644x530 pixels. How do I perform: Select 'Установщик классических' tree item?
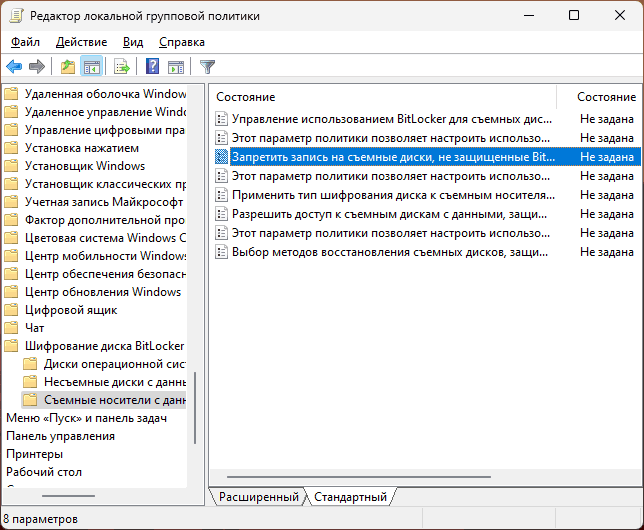tap(106, 184)
